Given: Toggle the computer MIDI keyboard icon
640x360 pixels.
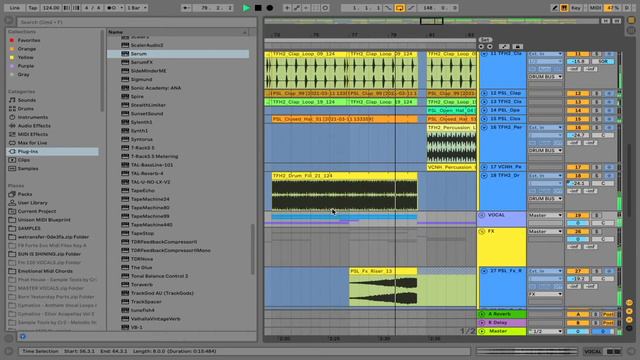Looking at the screenshot, I should [564, 8].
